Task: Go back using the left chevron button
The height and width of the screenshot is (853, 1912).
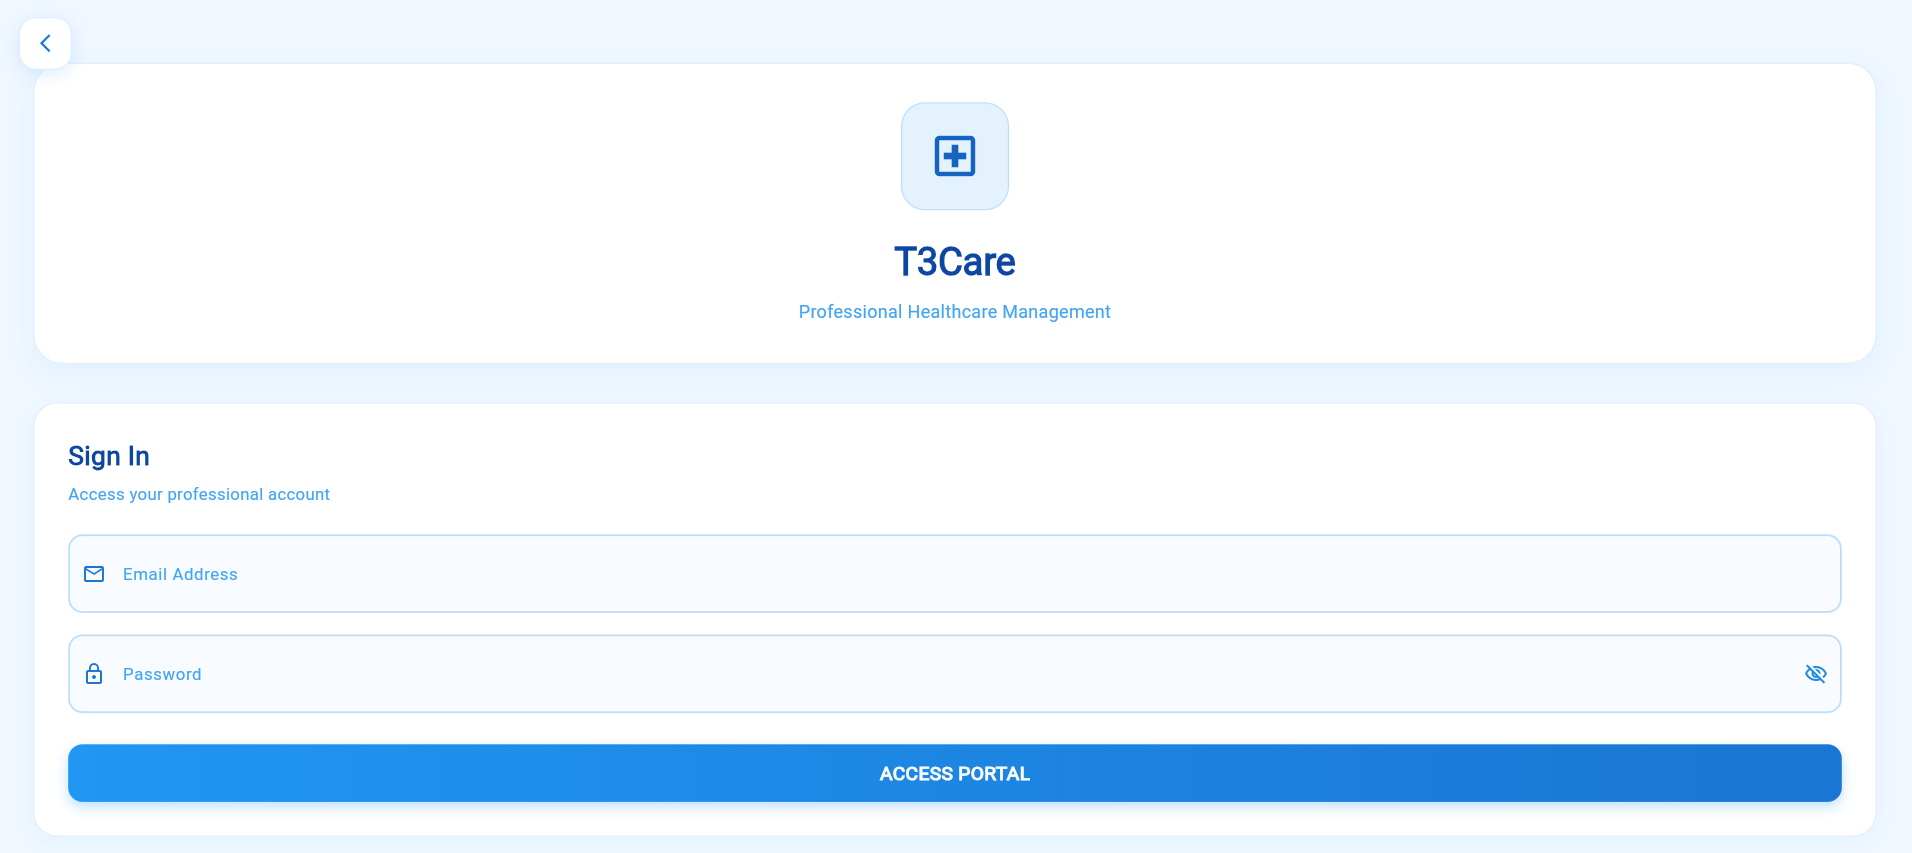Action: 45,43
